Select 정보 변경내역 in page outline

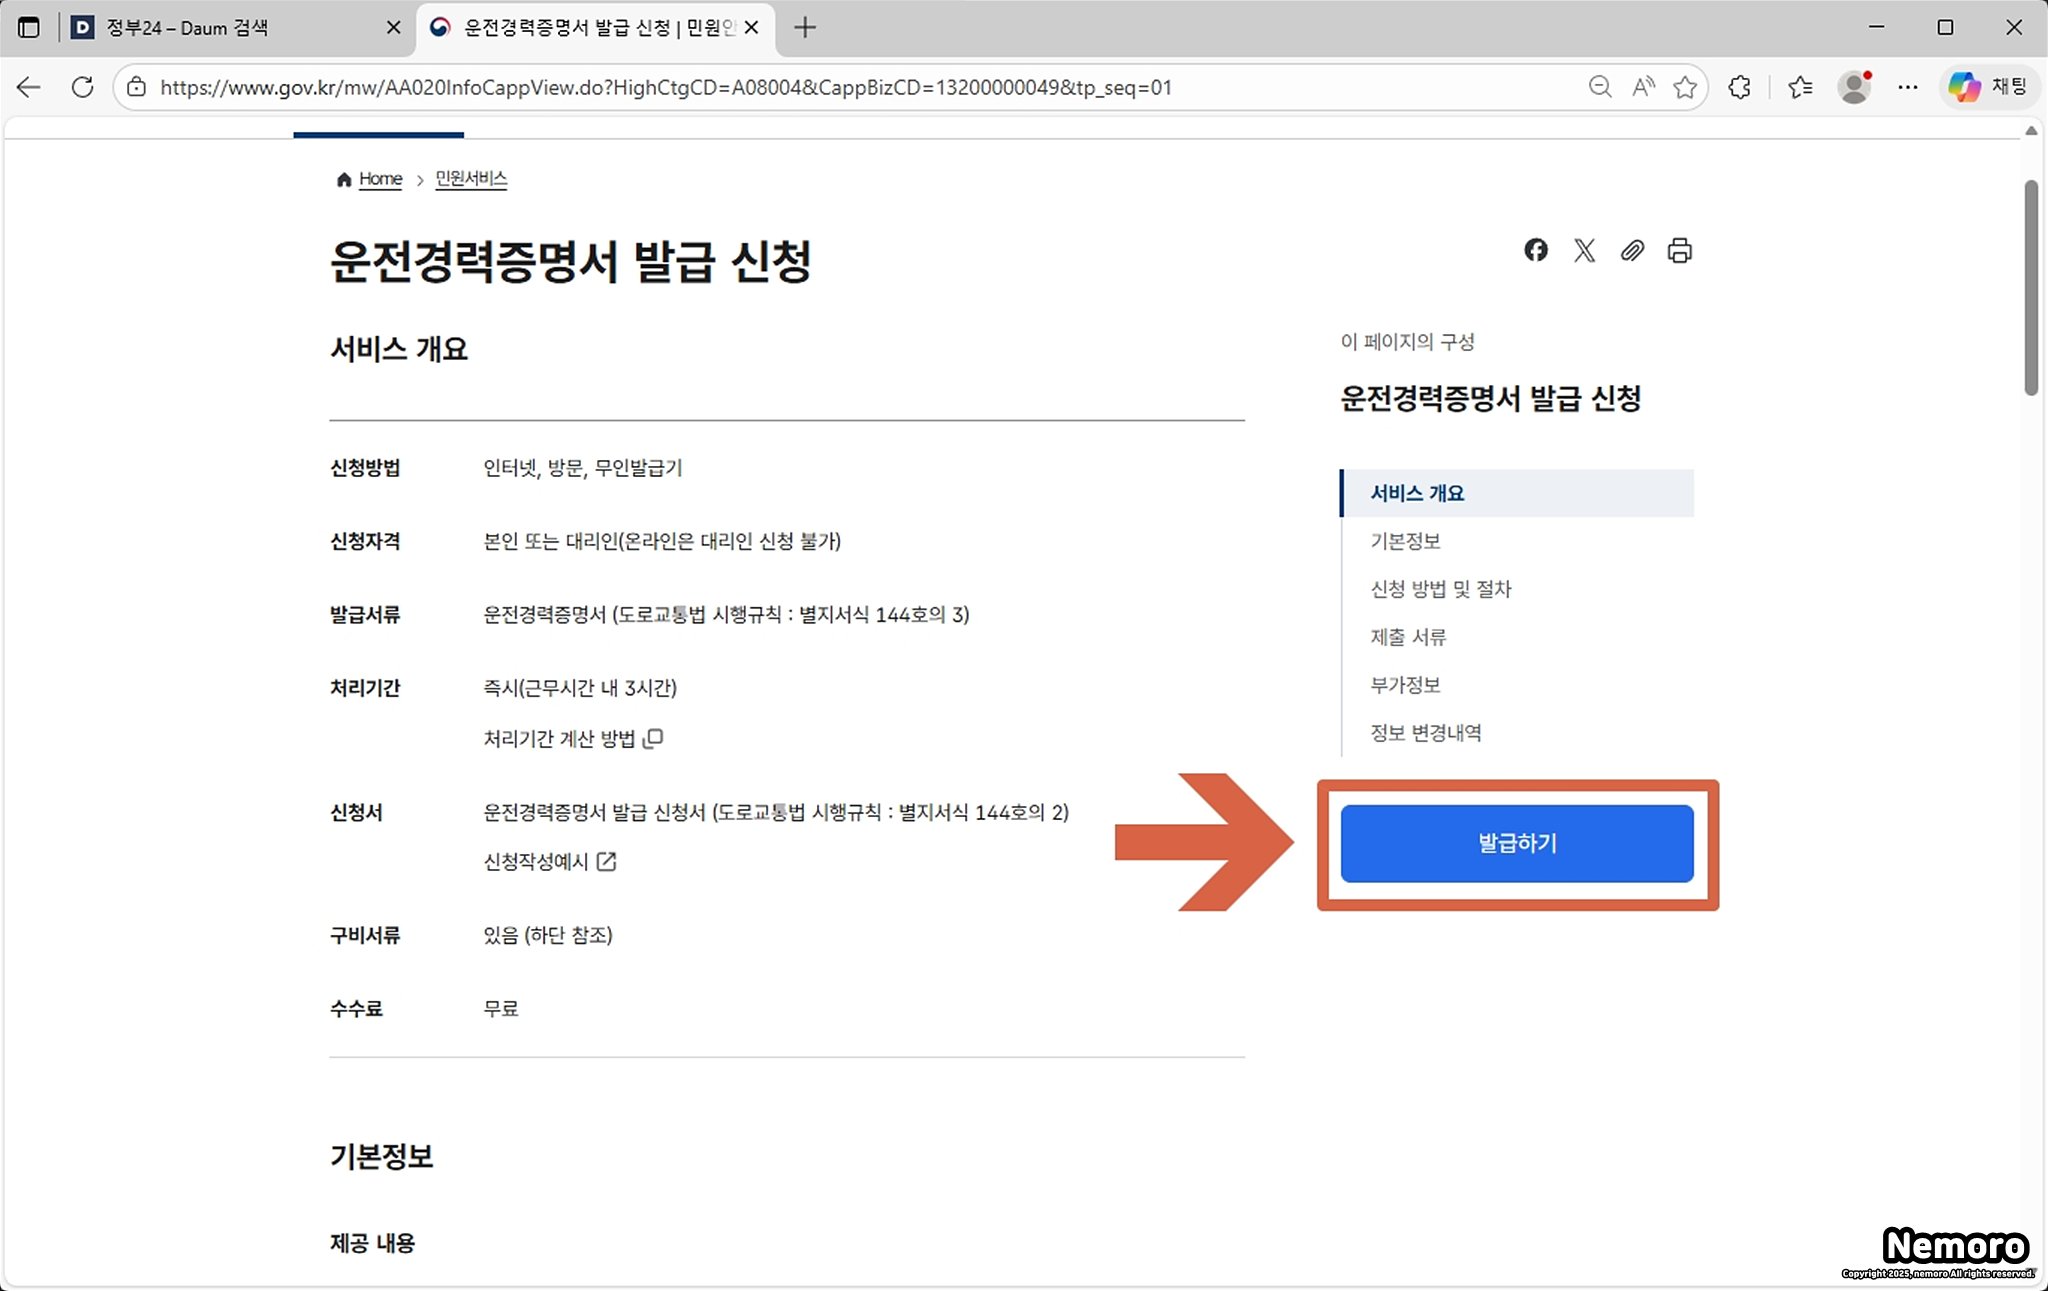tap(1425, 733)
